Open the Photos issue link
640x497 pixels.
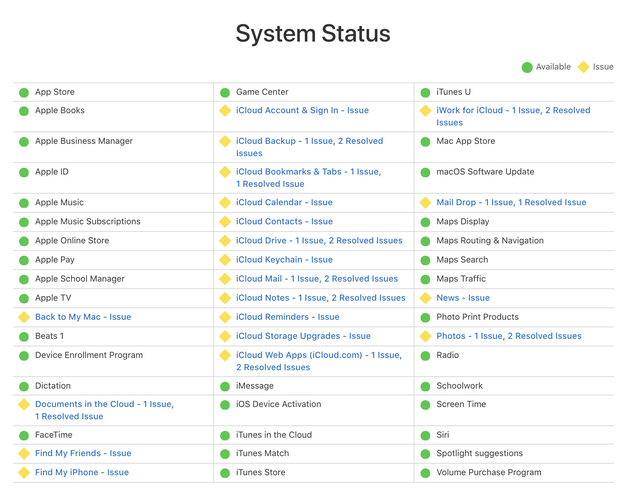(x=508, y=337)
